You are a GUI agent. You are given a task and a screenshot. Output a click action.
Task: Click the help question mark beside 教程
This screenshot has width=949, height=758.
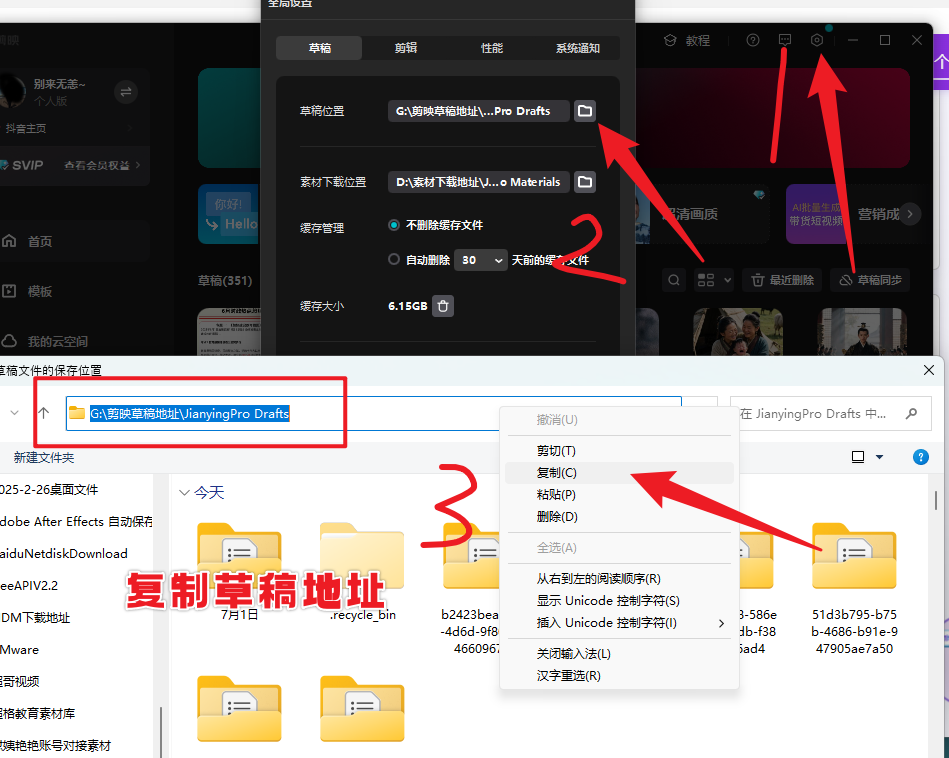753,40
